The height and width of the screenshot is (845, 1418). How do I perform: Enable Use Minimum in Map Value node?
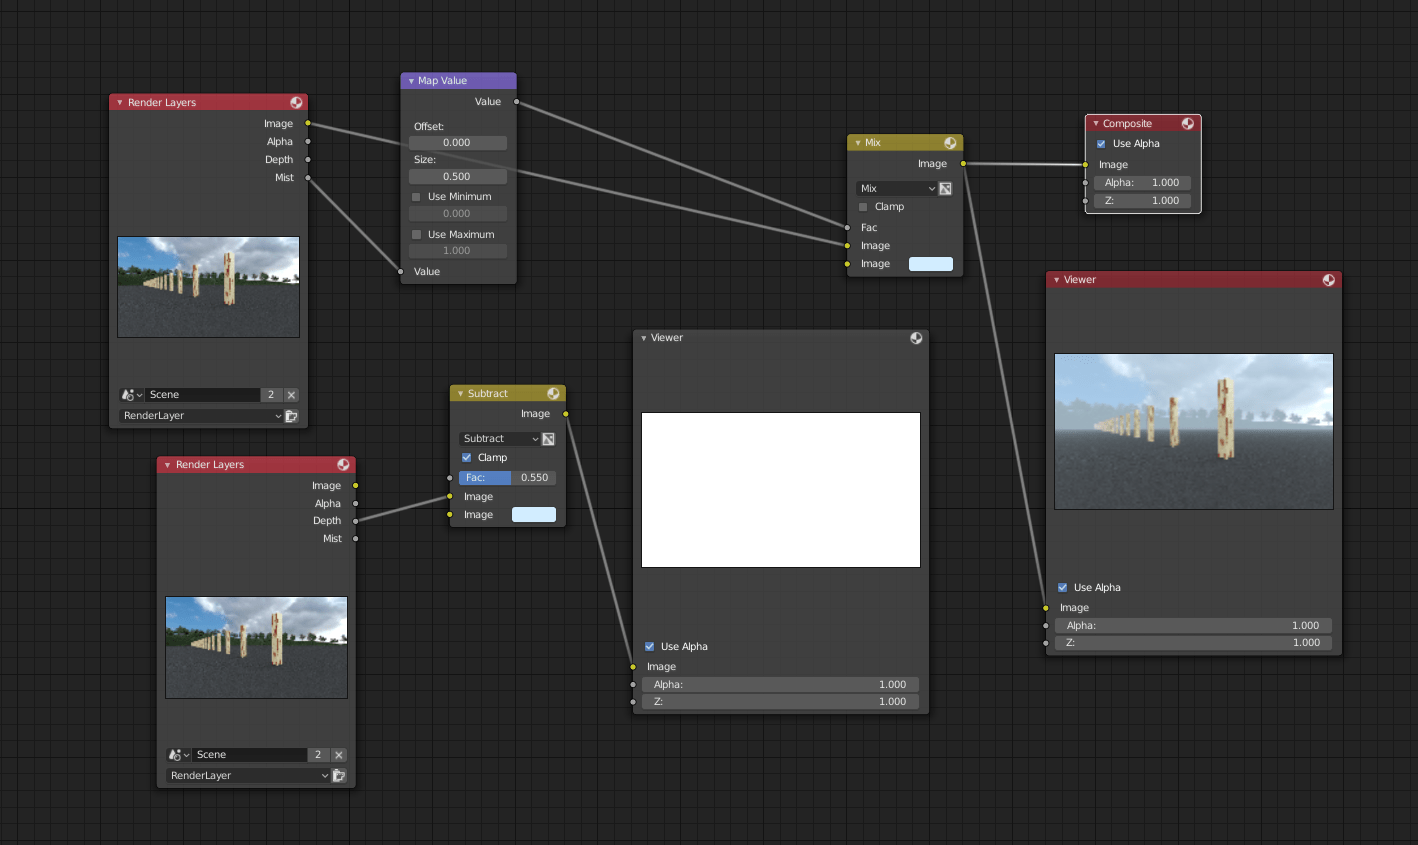pyautogui.click(x=416, y=197)
